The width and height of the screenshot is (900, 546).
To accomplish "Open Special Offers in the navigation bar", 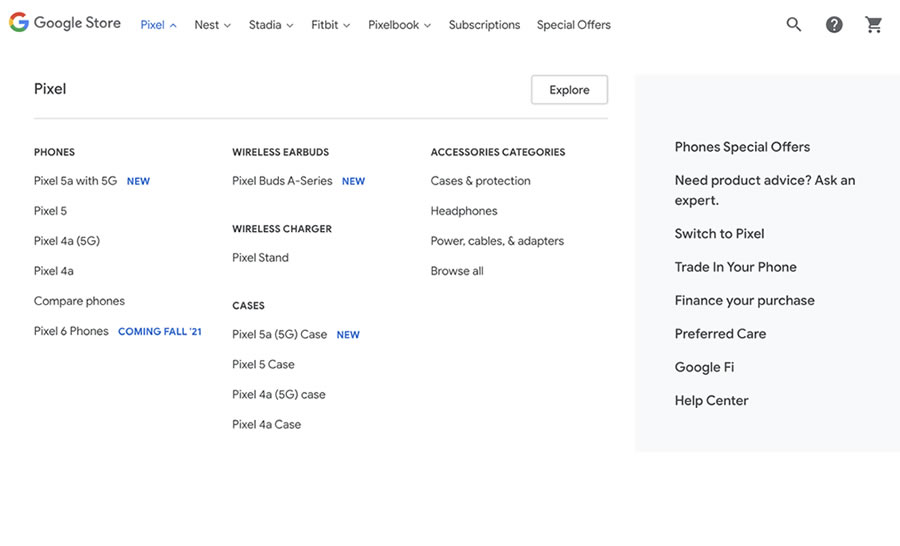I will tap(573, 25).
